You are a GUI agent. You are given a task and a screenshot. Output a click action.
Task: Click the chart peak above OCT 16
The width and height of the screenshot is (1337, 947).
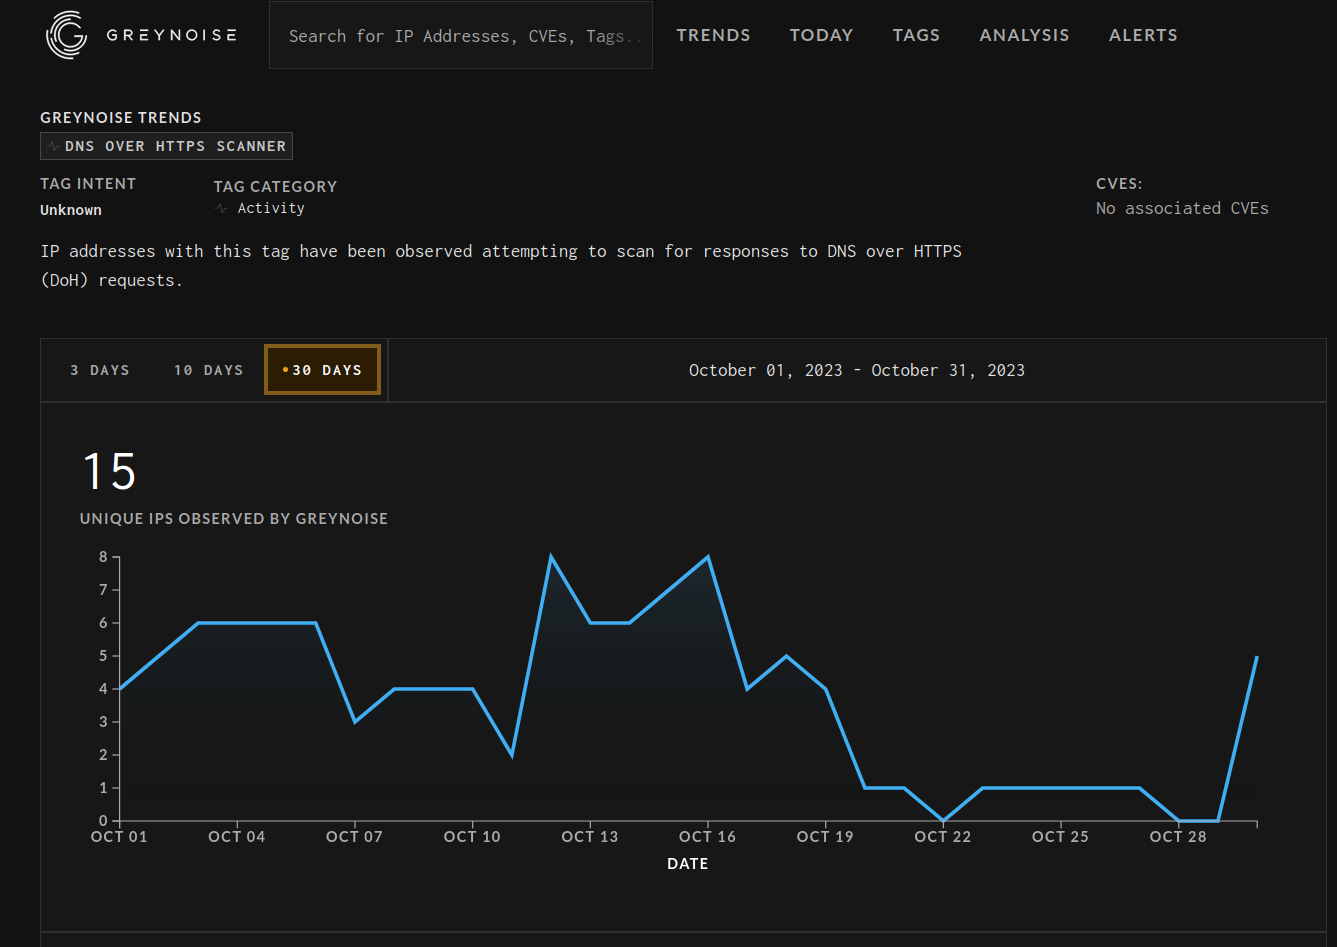(708, 557)
